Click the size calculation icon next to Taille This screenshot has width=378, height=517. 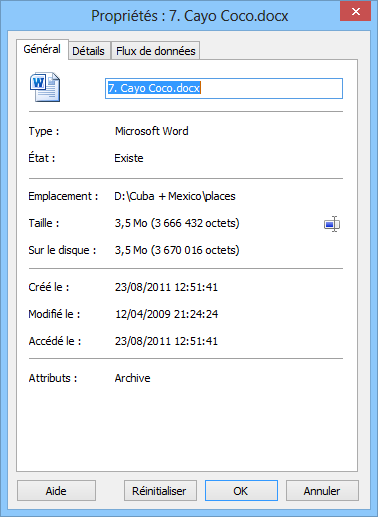point(332,224)
